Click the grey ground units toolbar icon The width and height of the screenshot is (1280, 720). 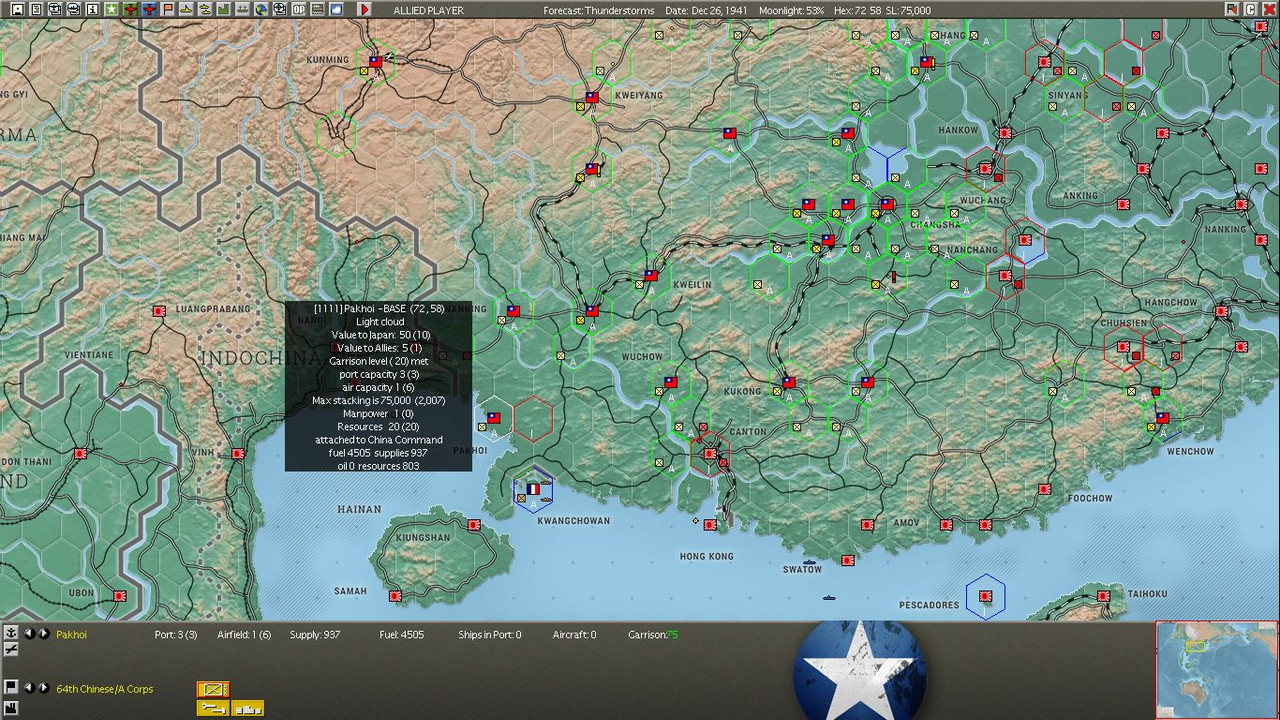(x=242, y=10)
